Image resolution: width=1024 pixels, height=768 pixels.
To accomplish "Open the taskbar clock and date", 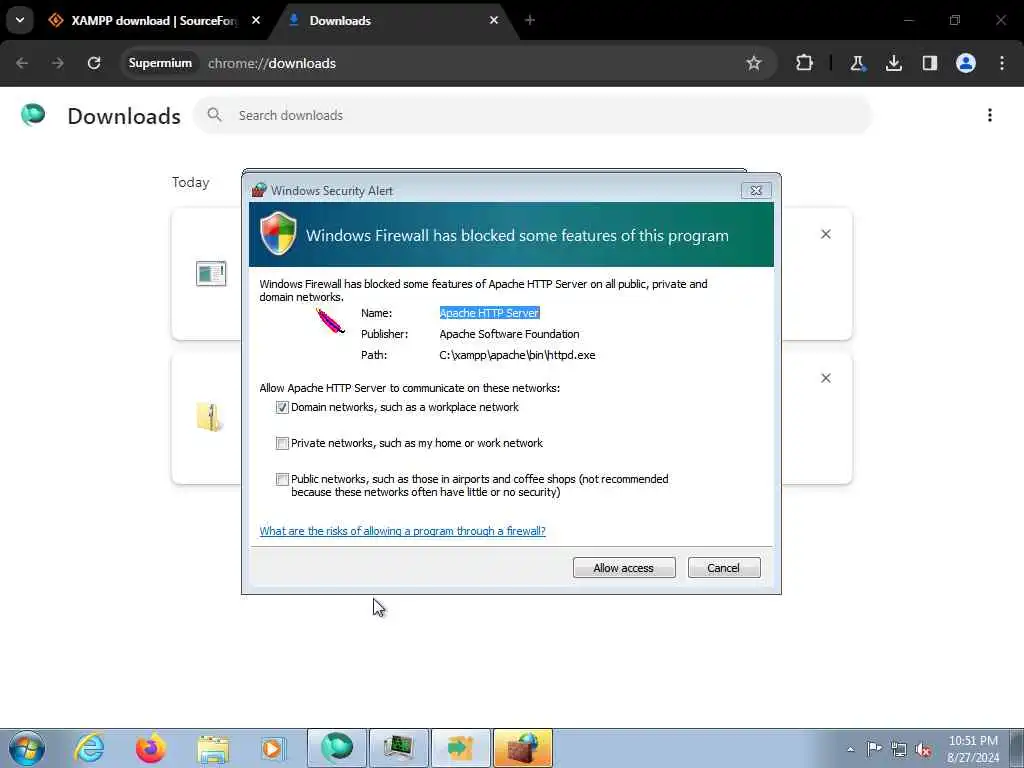I will pyautogui.click(x=973, y=749).
